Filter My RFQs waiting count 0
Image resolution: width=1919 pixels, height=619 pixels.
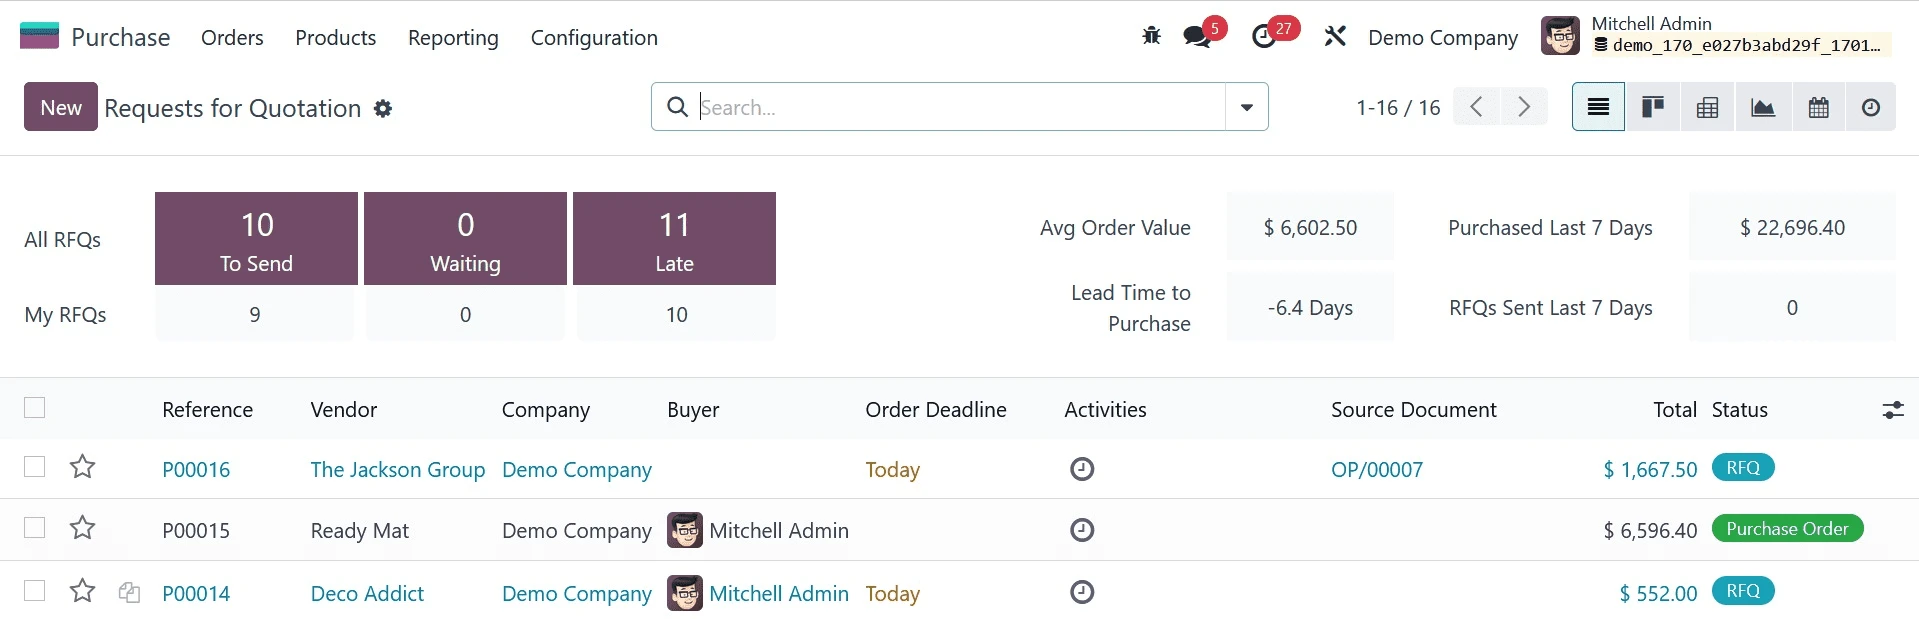[x=465, y=315]
